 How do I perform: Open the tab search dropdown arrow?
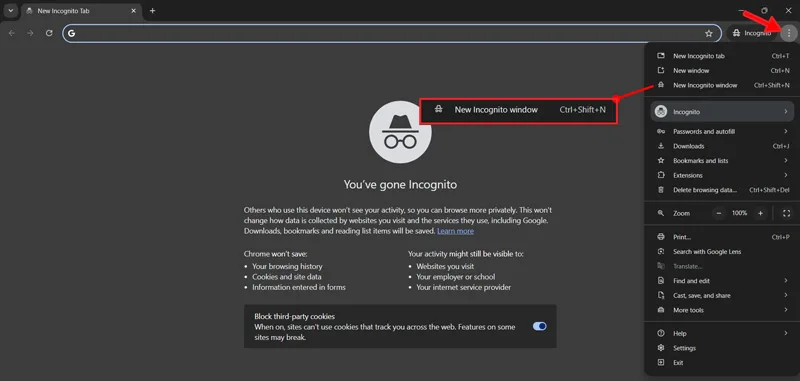(11, 11)
